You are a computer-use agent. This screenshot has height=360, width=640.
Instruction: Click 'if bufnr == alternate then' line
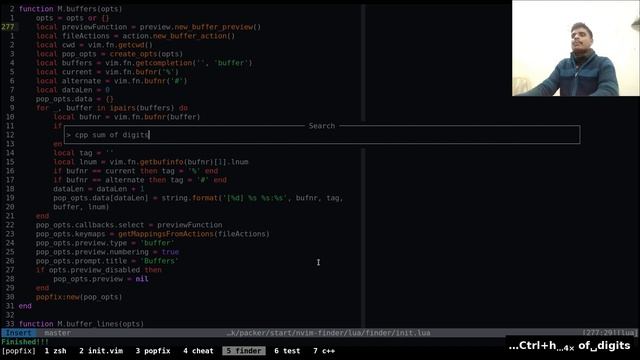[140, 180]
